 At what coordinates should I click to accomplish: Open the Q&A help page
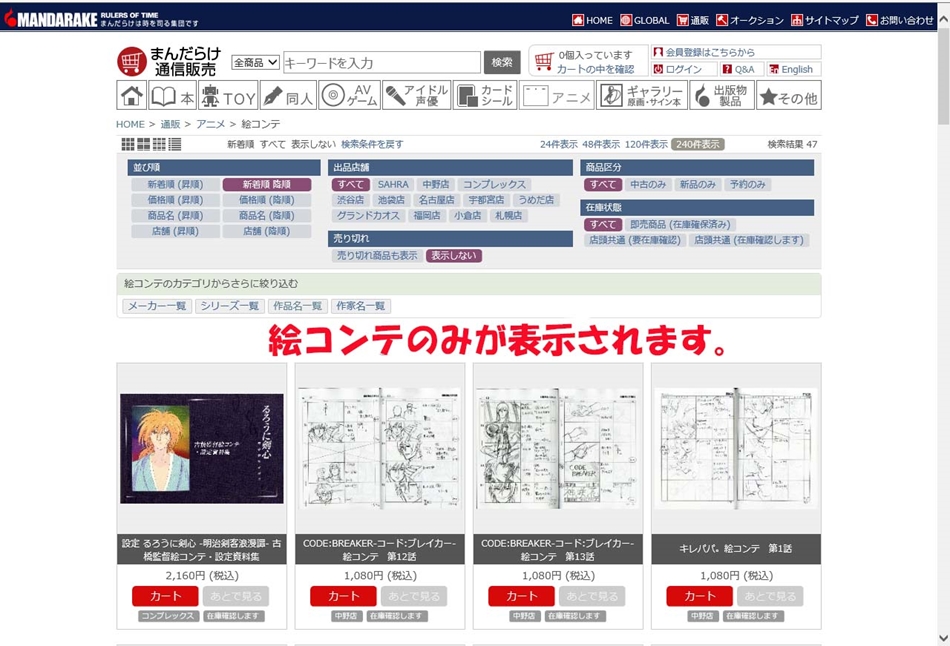pyautogui.click(x=742, y=69)
